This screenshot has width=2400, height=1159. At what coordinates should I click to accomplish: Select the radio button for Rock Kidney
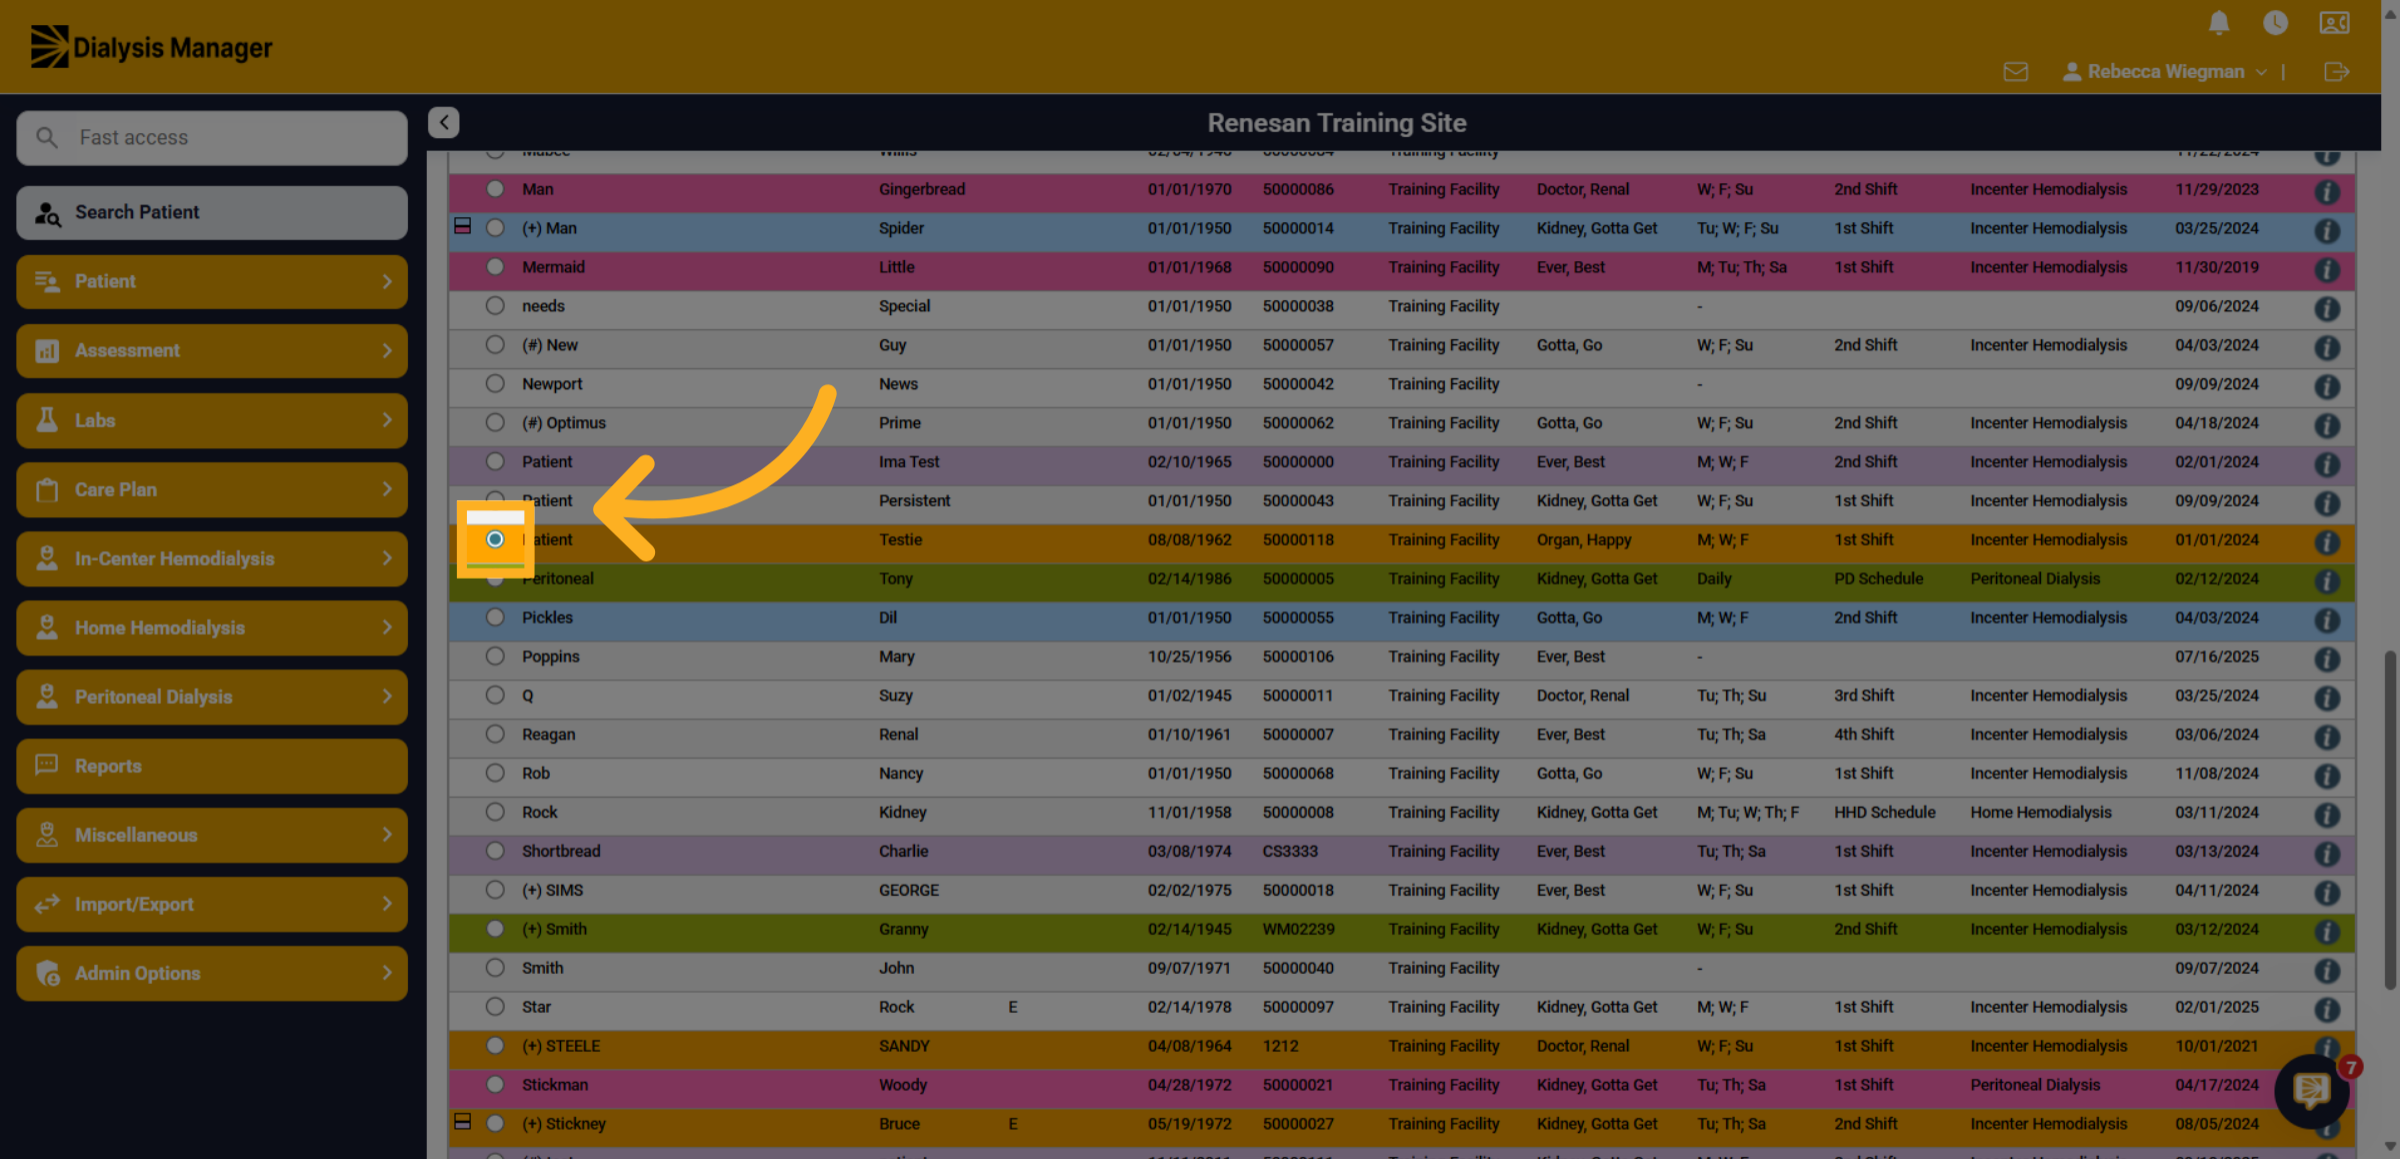coord(495,812)
